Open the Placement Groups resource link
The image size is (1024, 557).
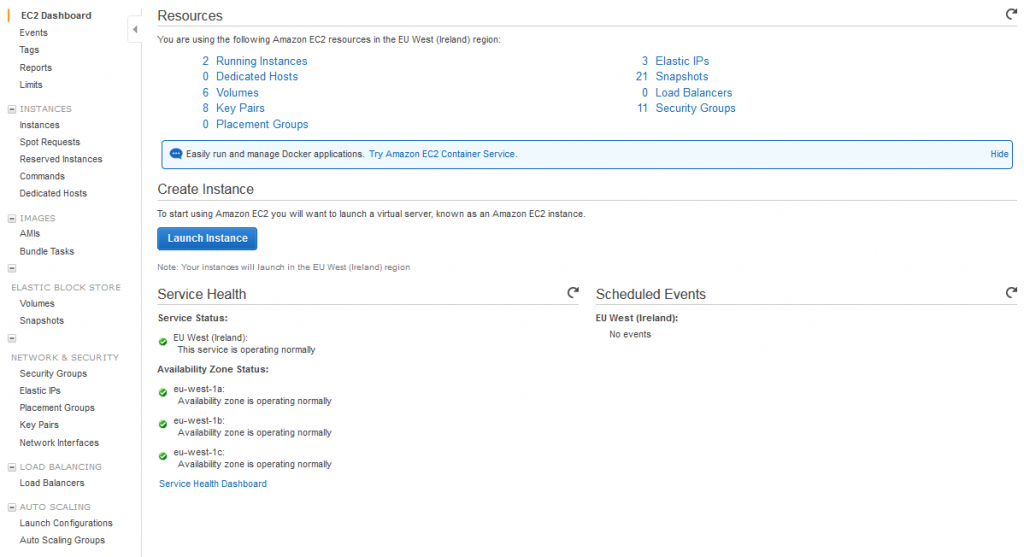pos(262,124)
